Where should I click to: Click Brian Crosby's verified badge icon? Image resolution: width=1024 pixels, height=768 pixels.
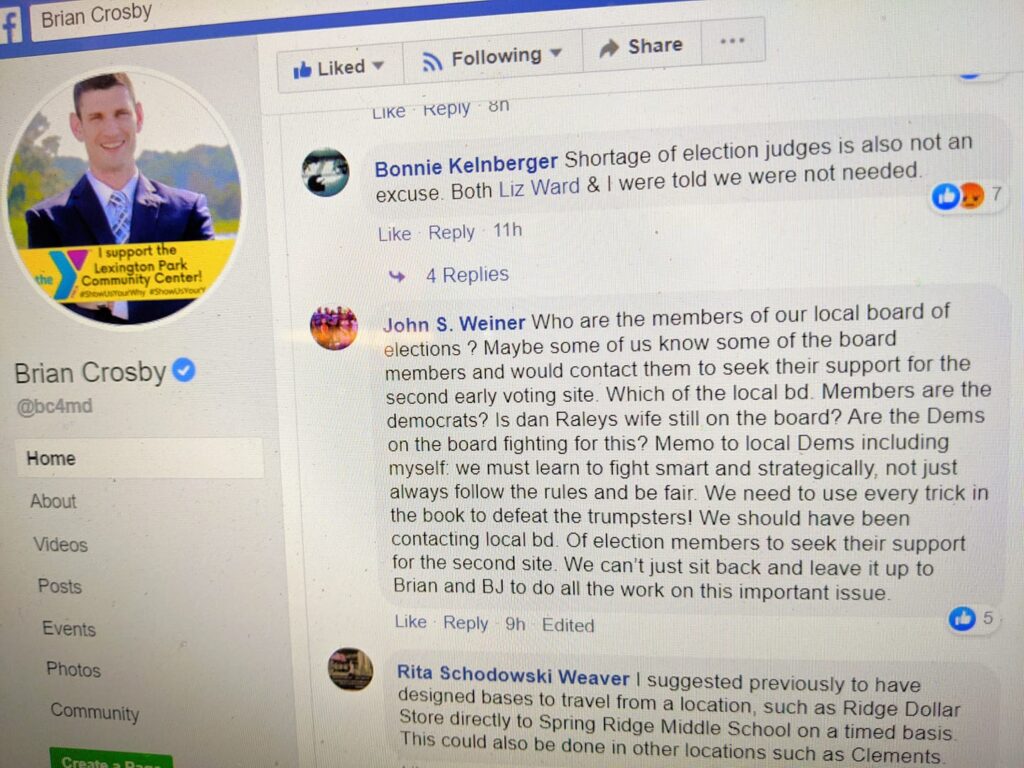184,370
